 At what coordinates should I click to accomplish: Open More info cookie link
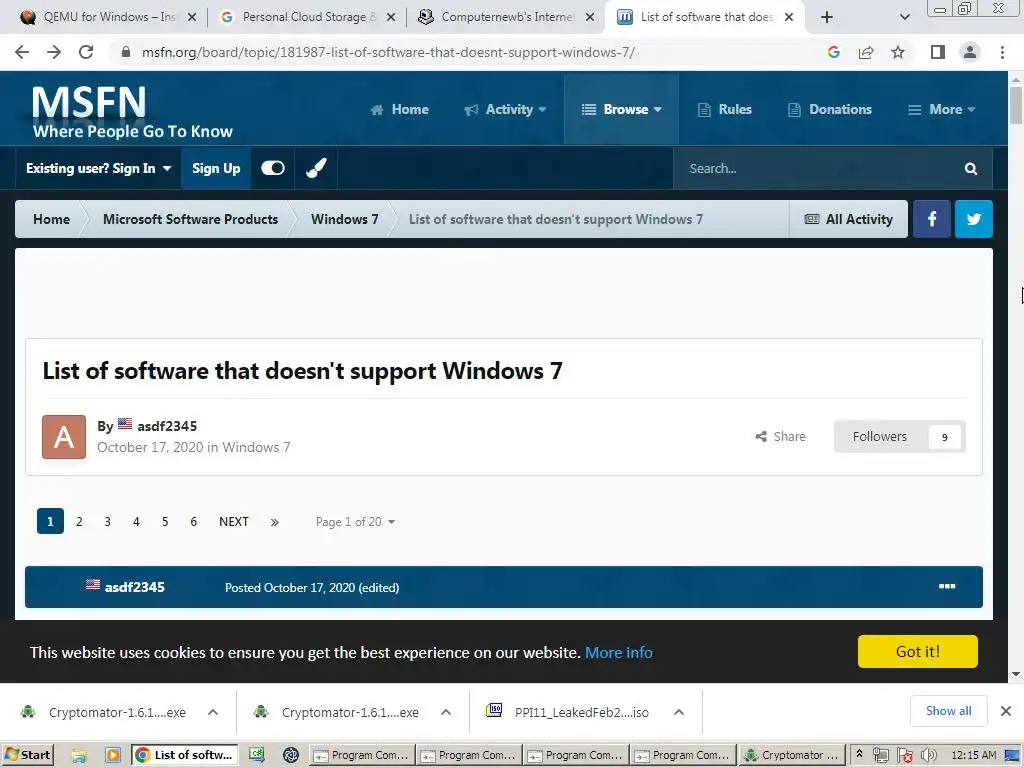pyautogui.click(x=618, y=652)
